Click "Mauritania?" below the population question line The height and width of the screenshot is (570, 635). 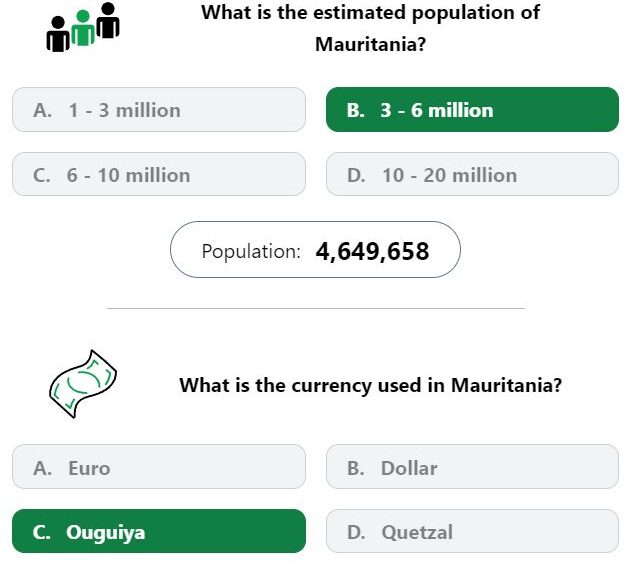pyautogui.click(x=370, y=45)
